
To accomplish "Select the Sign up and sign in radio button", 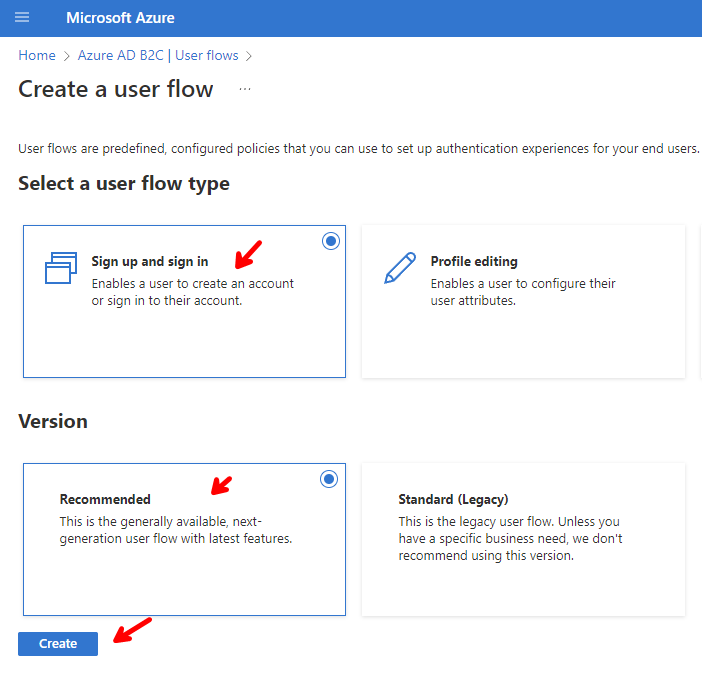I will [x=331, y=241].
